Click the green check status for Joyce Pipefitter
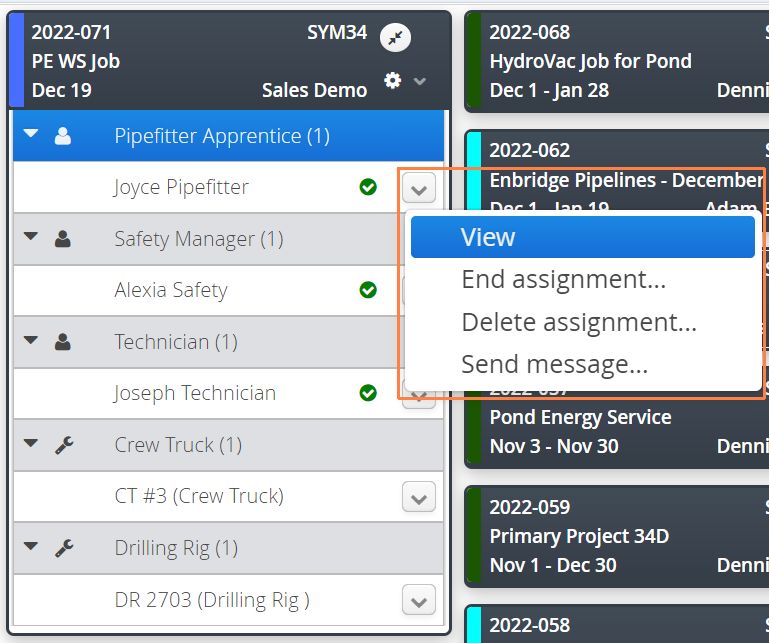 point(368,187)
